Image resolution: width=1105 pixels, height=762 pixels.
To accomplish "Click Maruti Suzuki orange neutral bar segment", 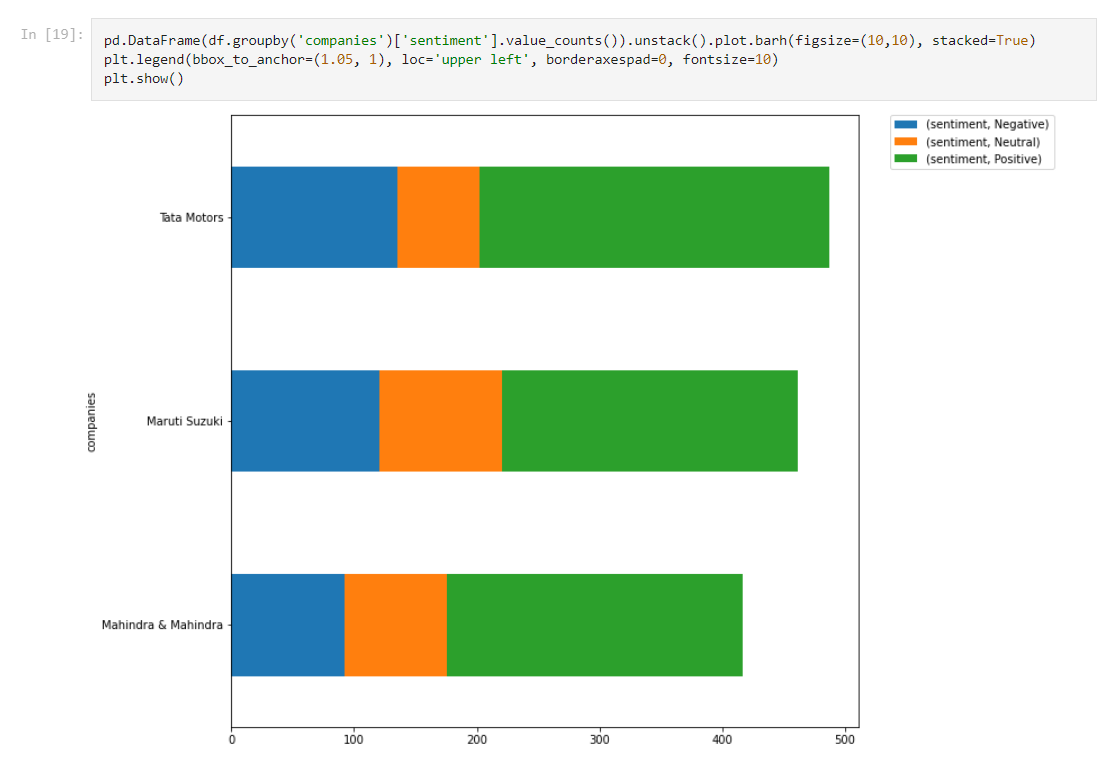I will [440, 421].
